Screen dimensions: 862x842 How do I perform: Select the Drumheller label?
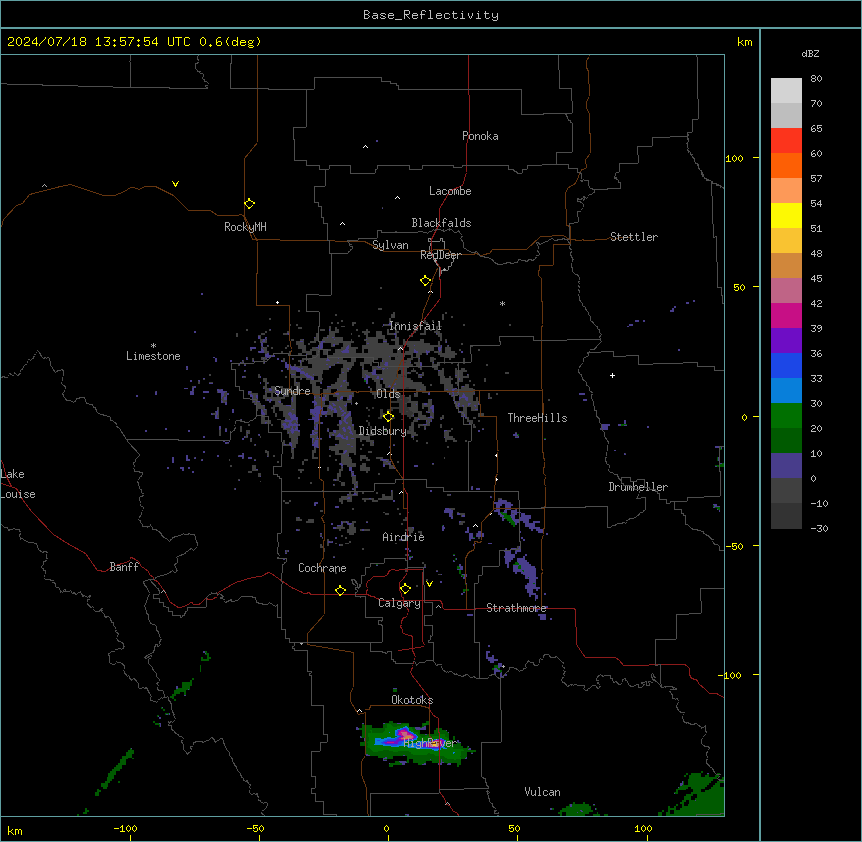638,487
